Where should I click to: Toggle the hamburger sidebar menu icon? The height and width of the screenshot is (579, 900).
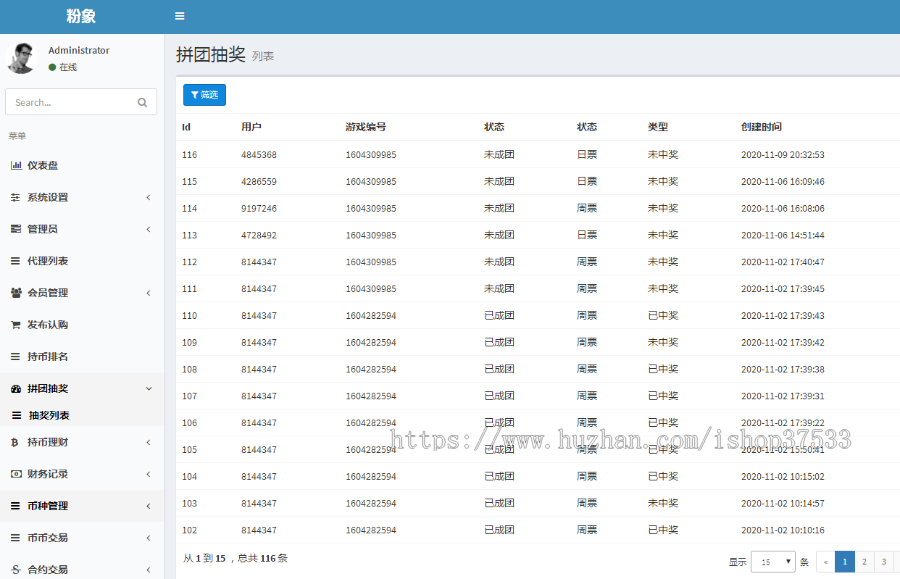point(180,16)
